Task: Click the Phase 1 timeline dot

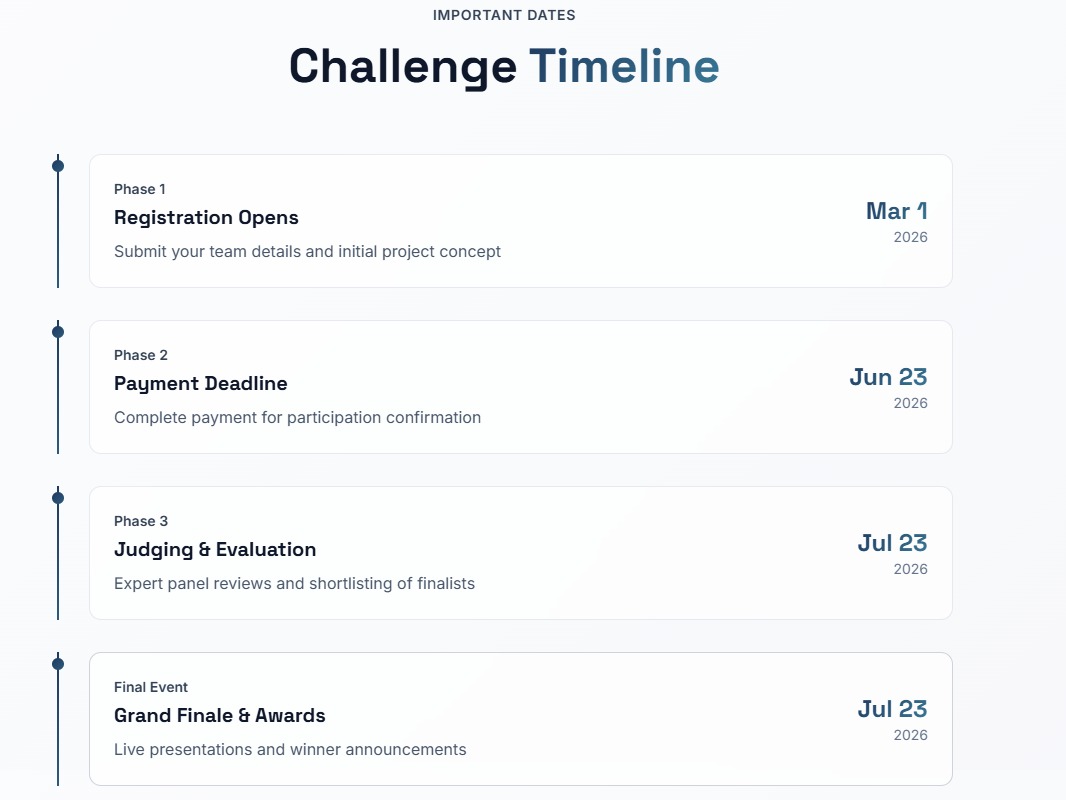Action: 58,166
